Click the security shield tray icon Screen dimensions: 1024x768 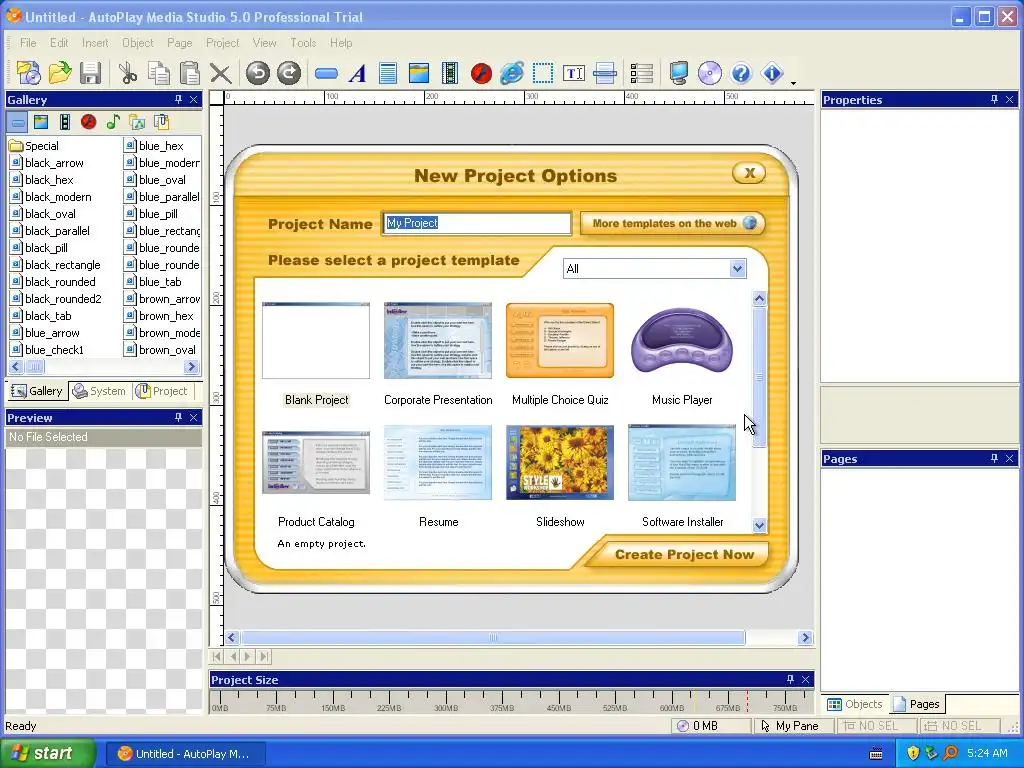point(912,753)
